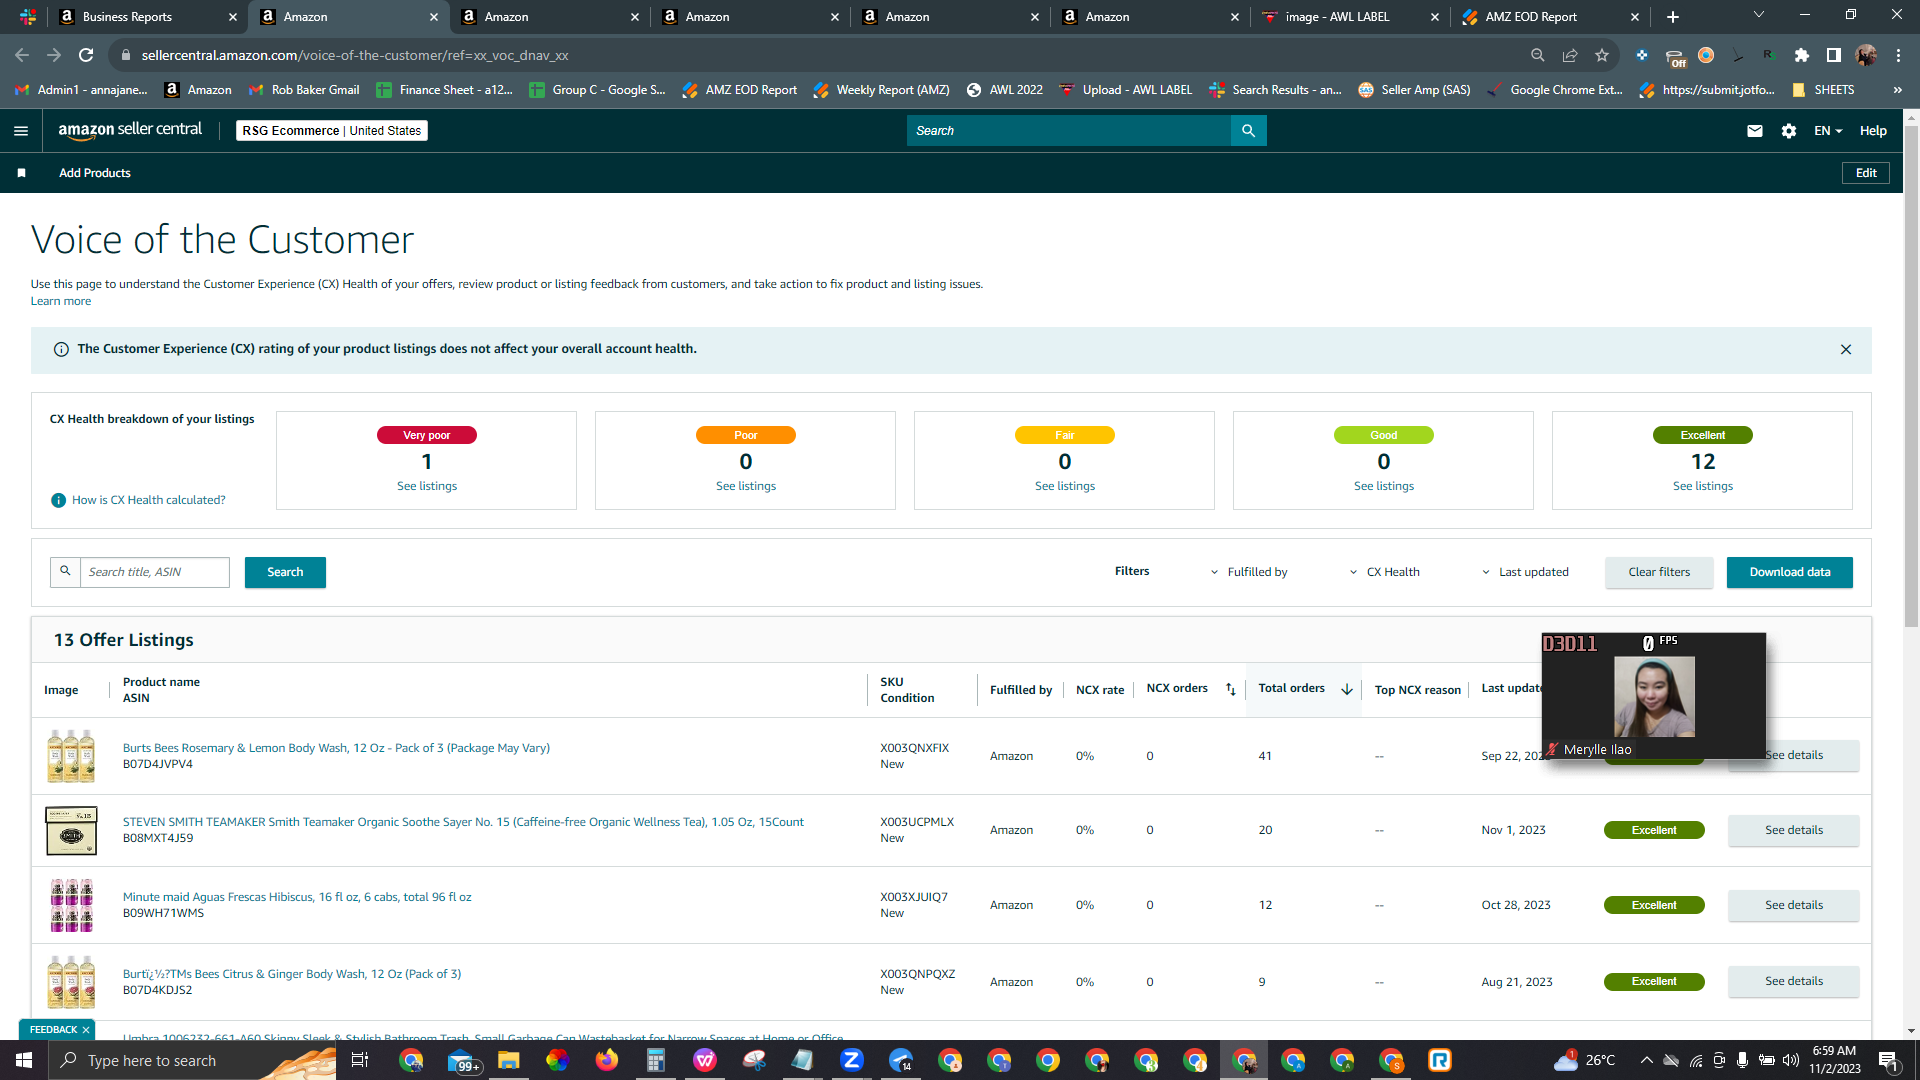Share this page using the address bar share icon

(x=1570, y=55)
